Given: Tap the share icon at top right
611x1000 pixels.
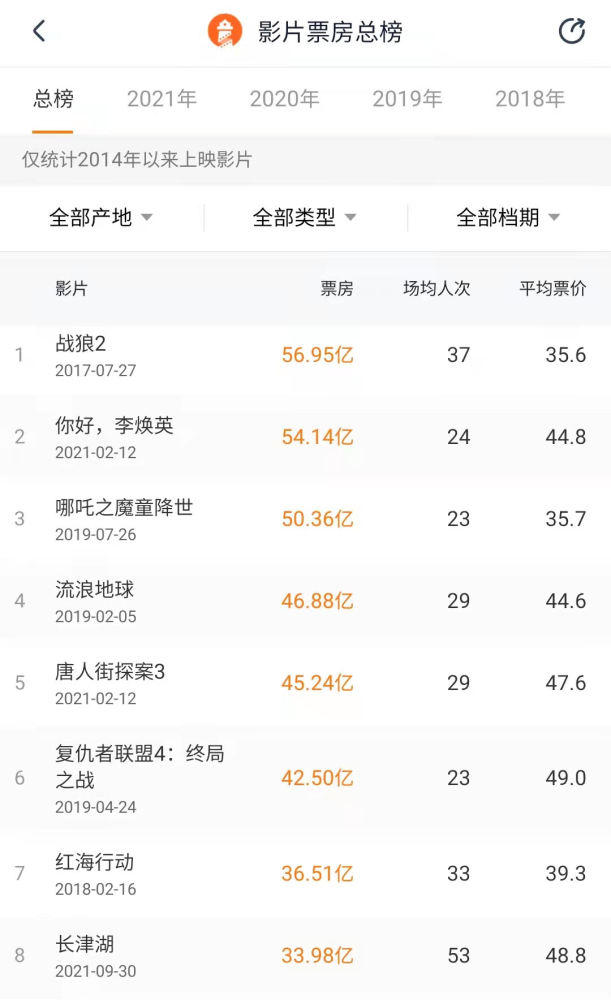Looking at the screenshot, I should point(571,31).
